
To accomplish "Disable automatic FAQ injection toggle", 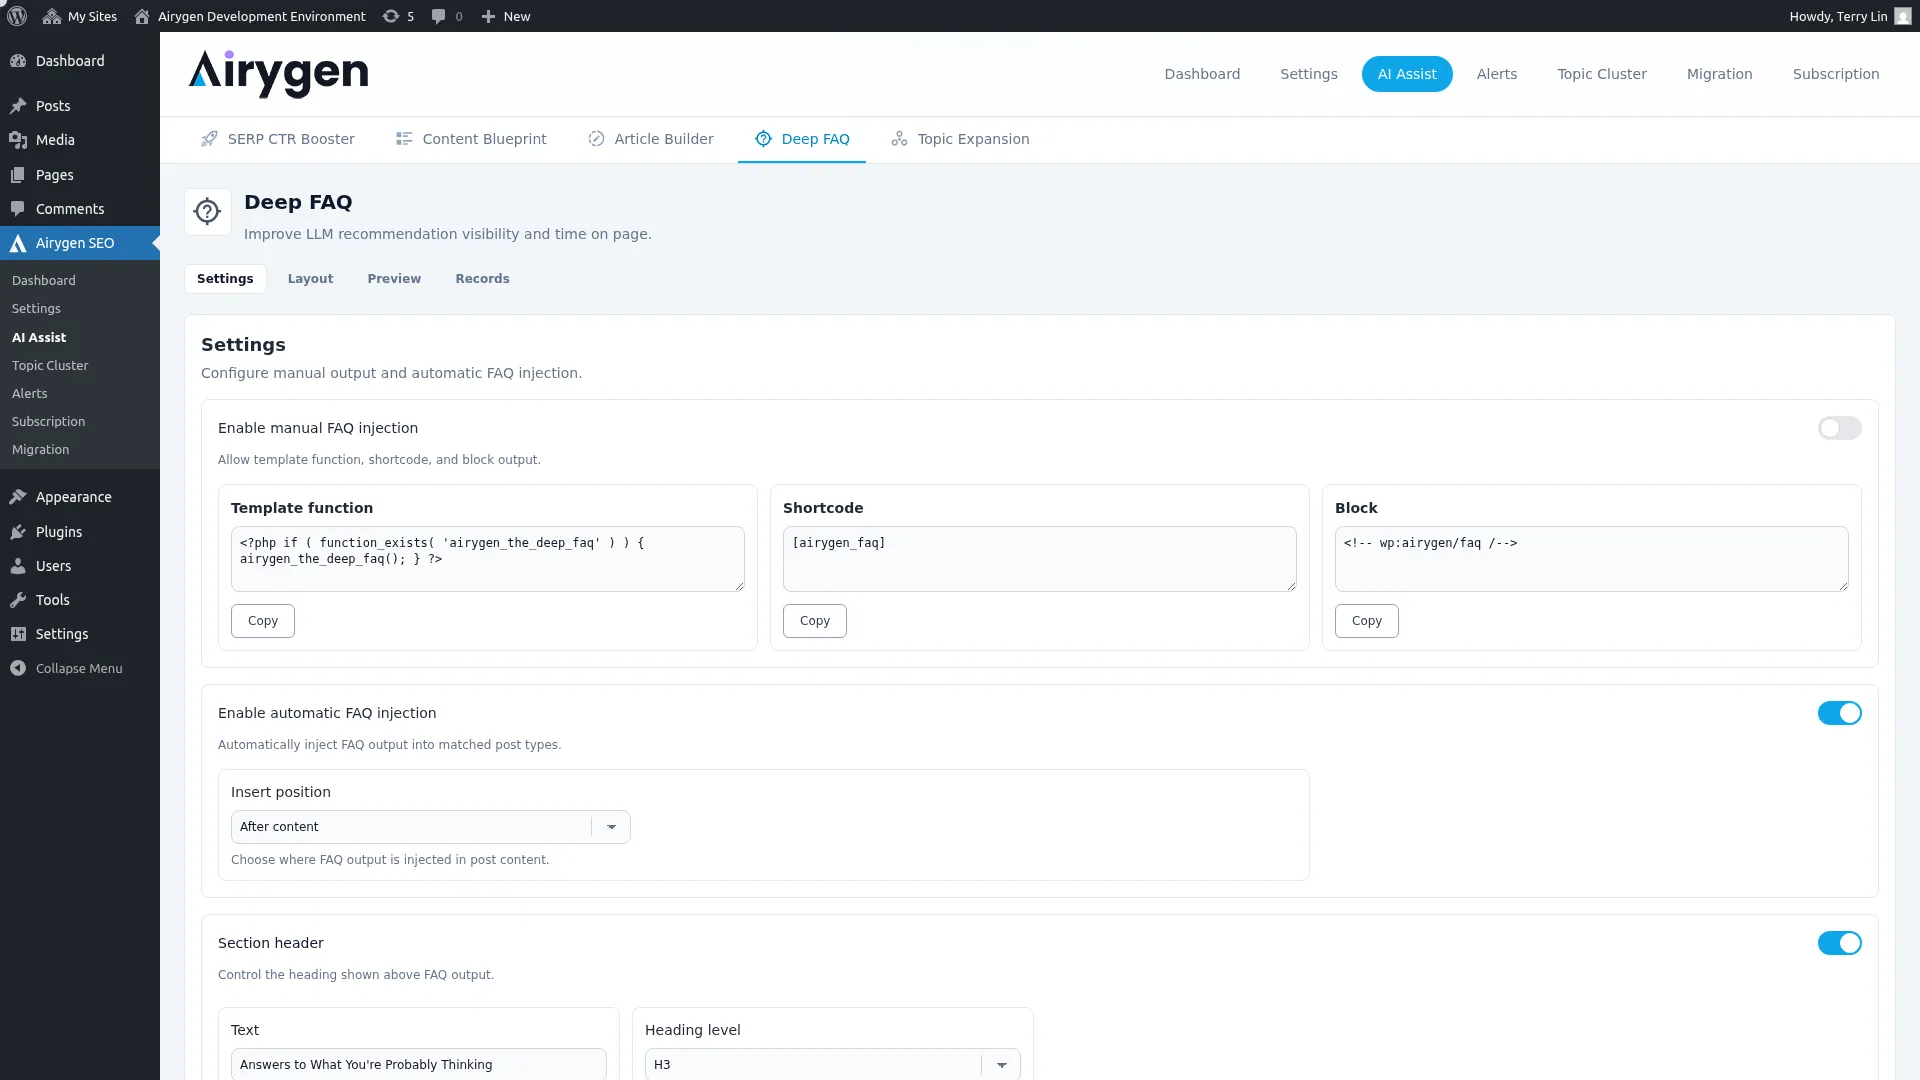I will coord(1839,713).
